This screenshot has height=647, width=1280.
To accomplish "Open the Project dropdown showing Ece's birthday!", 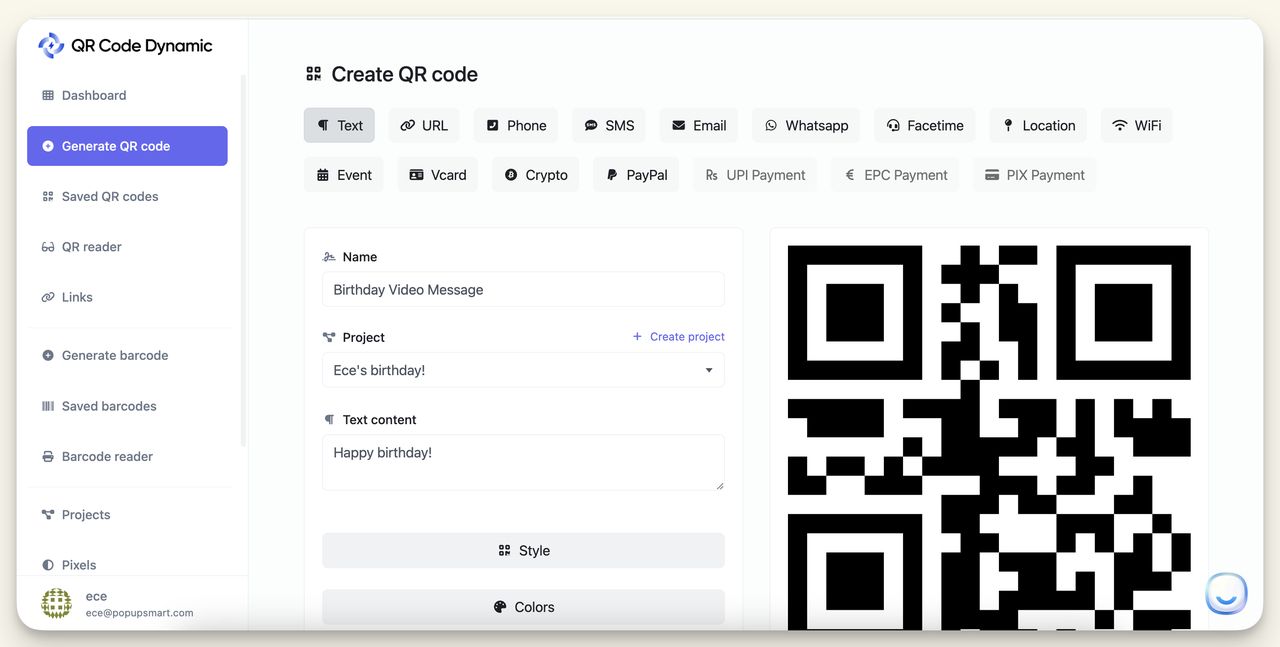I will click(523, 370).
